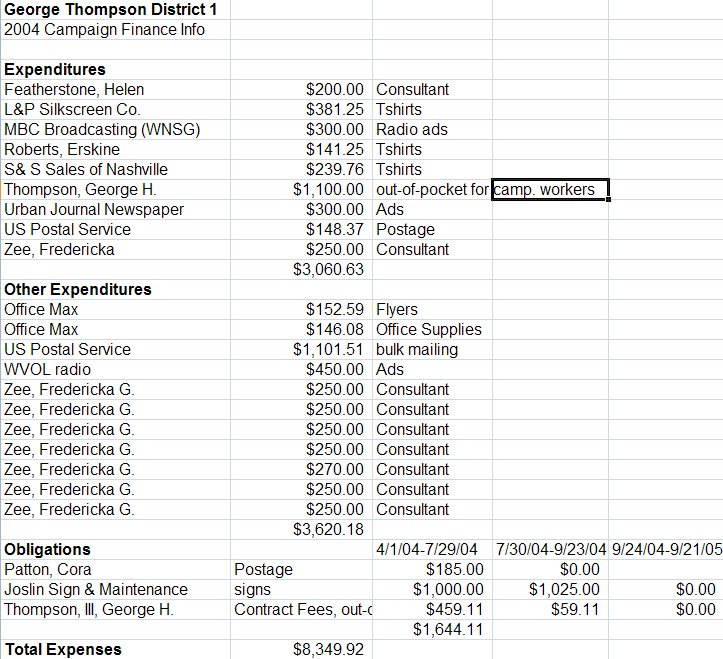Select the '$1,000.00' Joslin amount cell

pos(433,589)
